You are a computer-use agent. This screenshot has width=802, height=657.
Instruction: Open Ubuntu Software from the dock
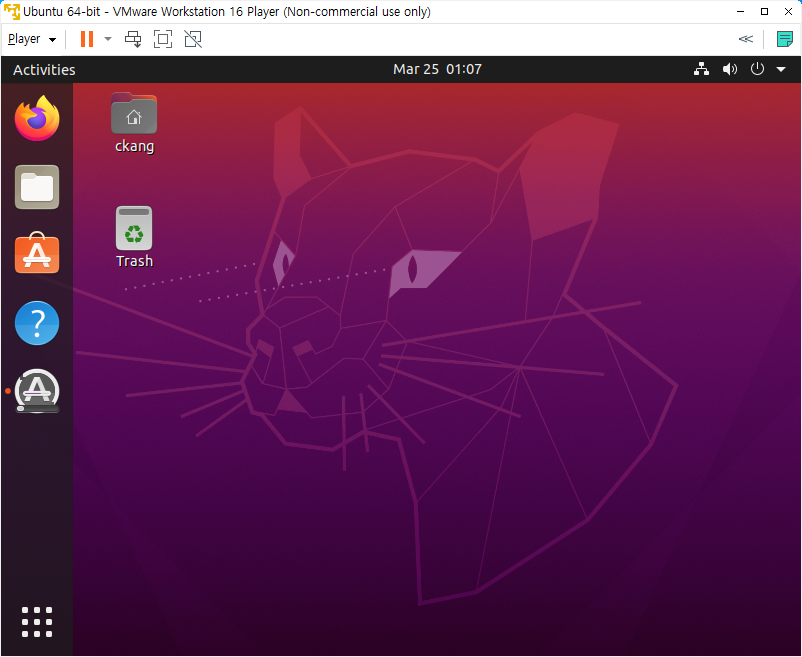37,253
